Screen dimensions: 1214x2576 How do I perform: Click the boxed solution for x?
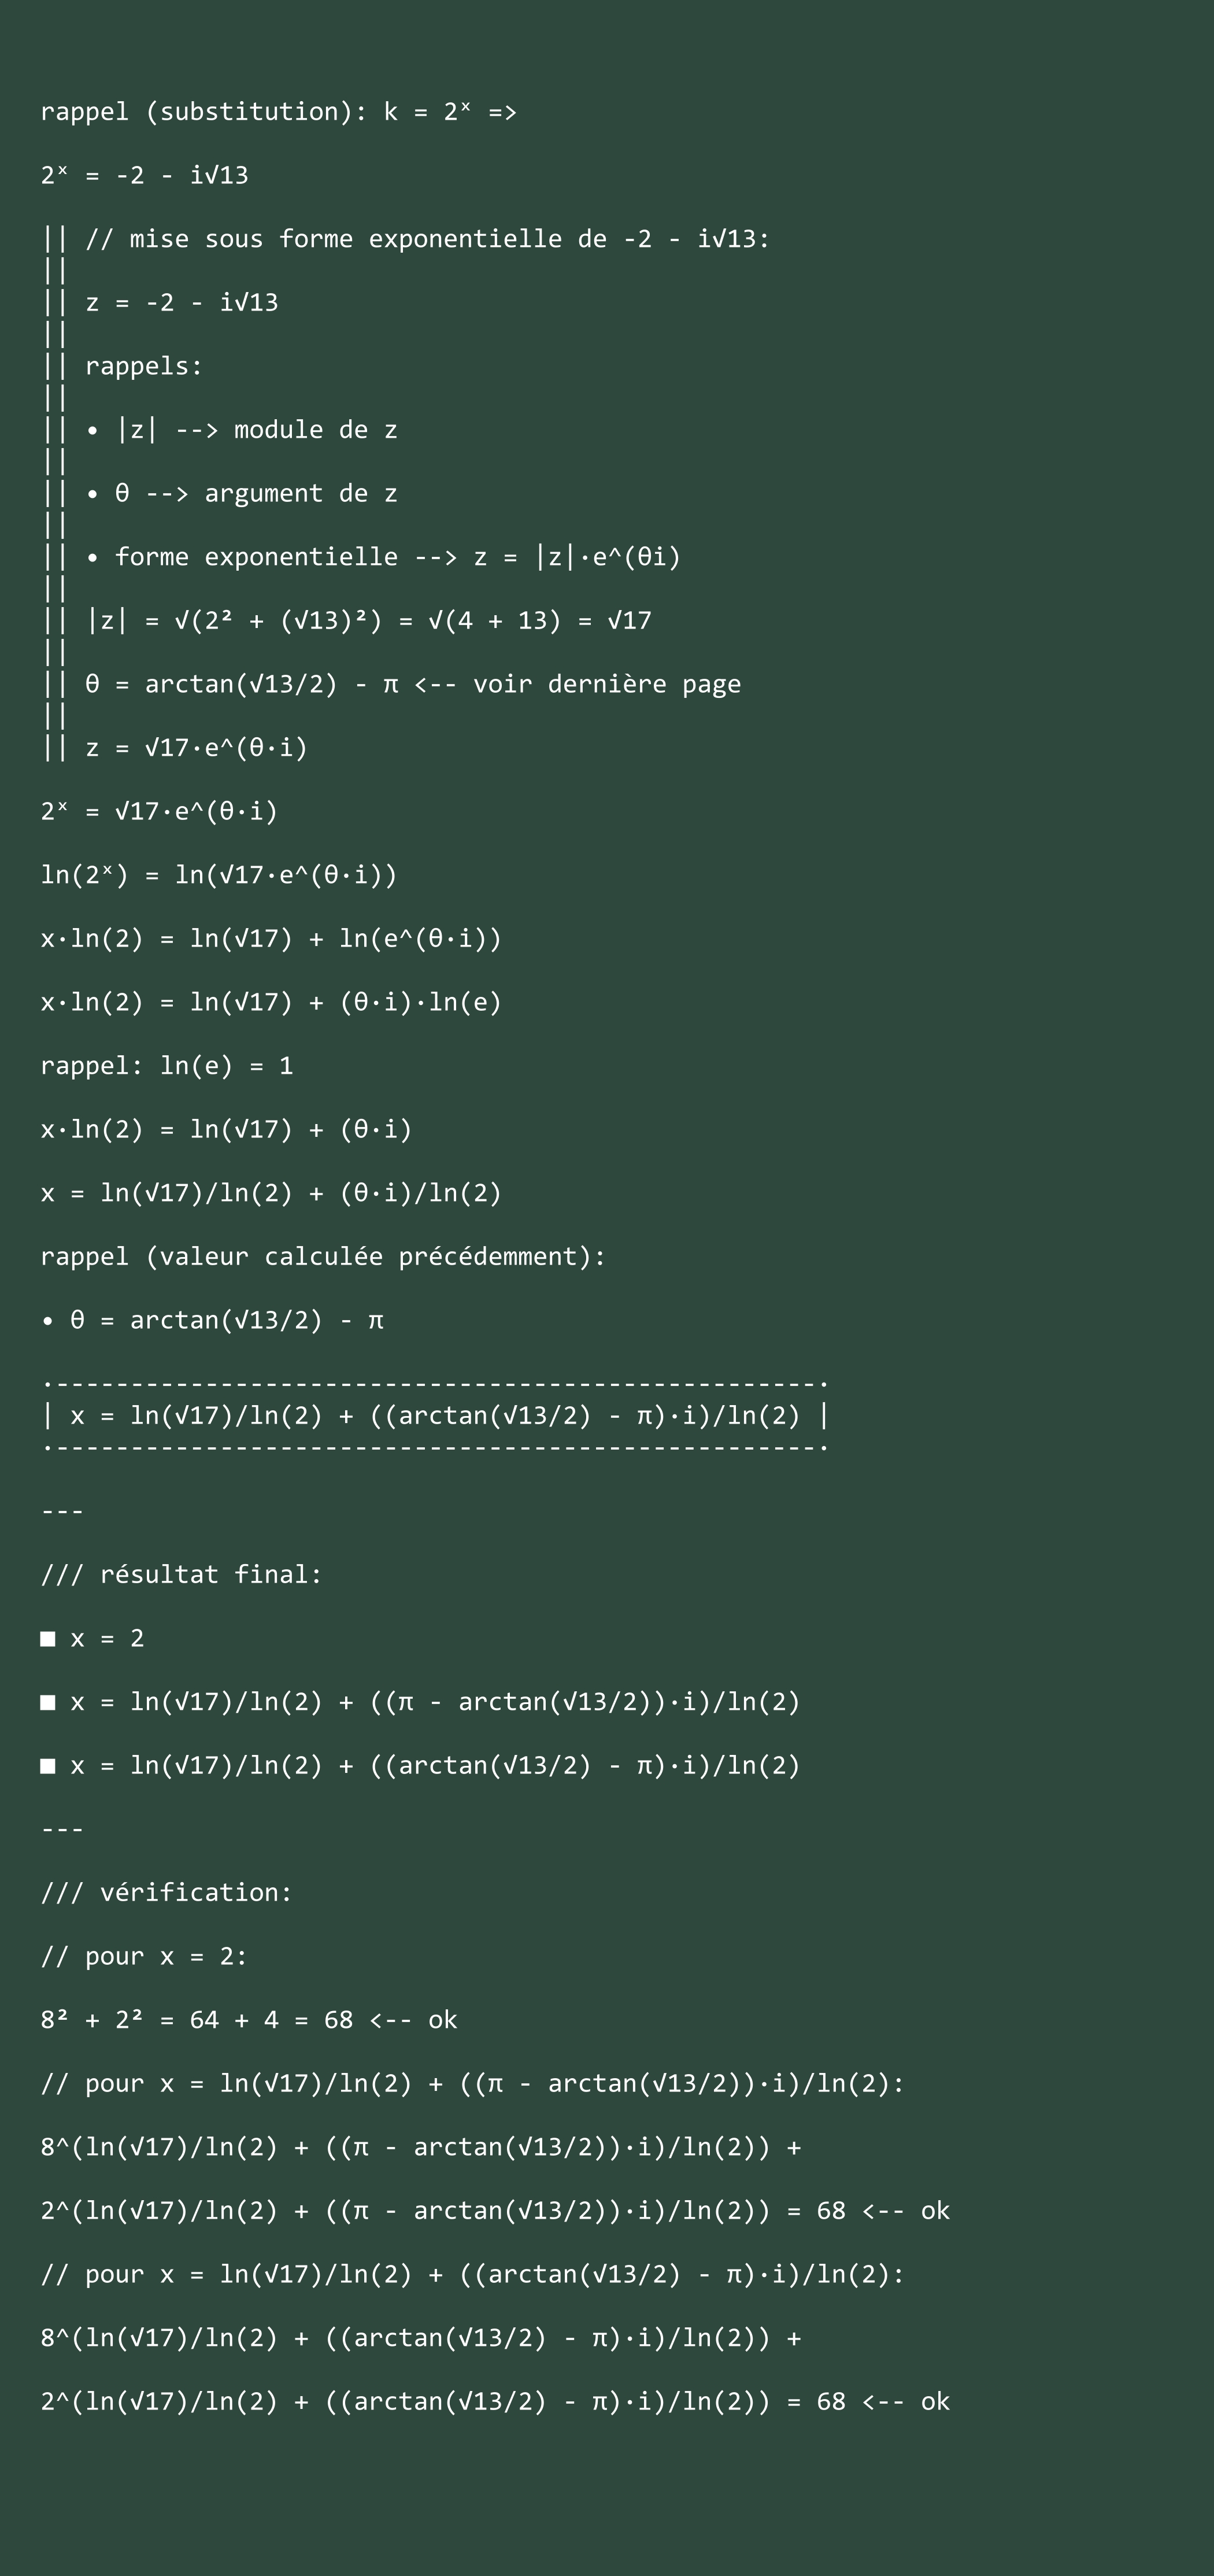coord(435,1416)
